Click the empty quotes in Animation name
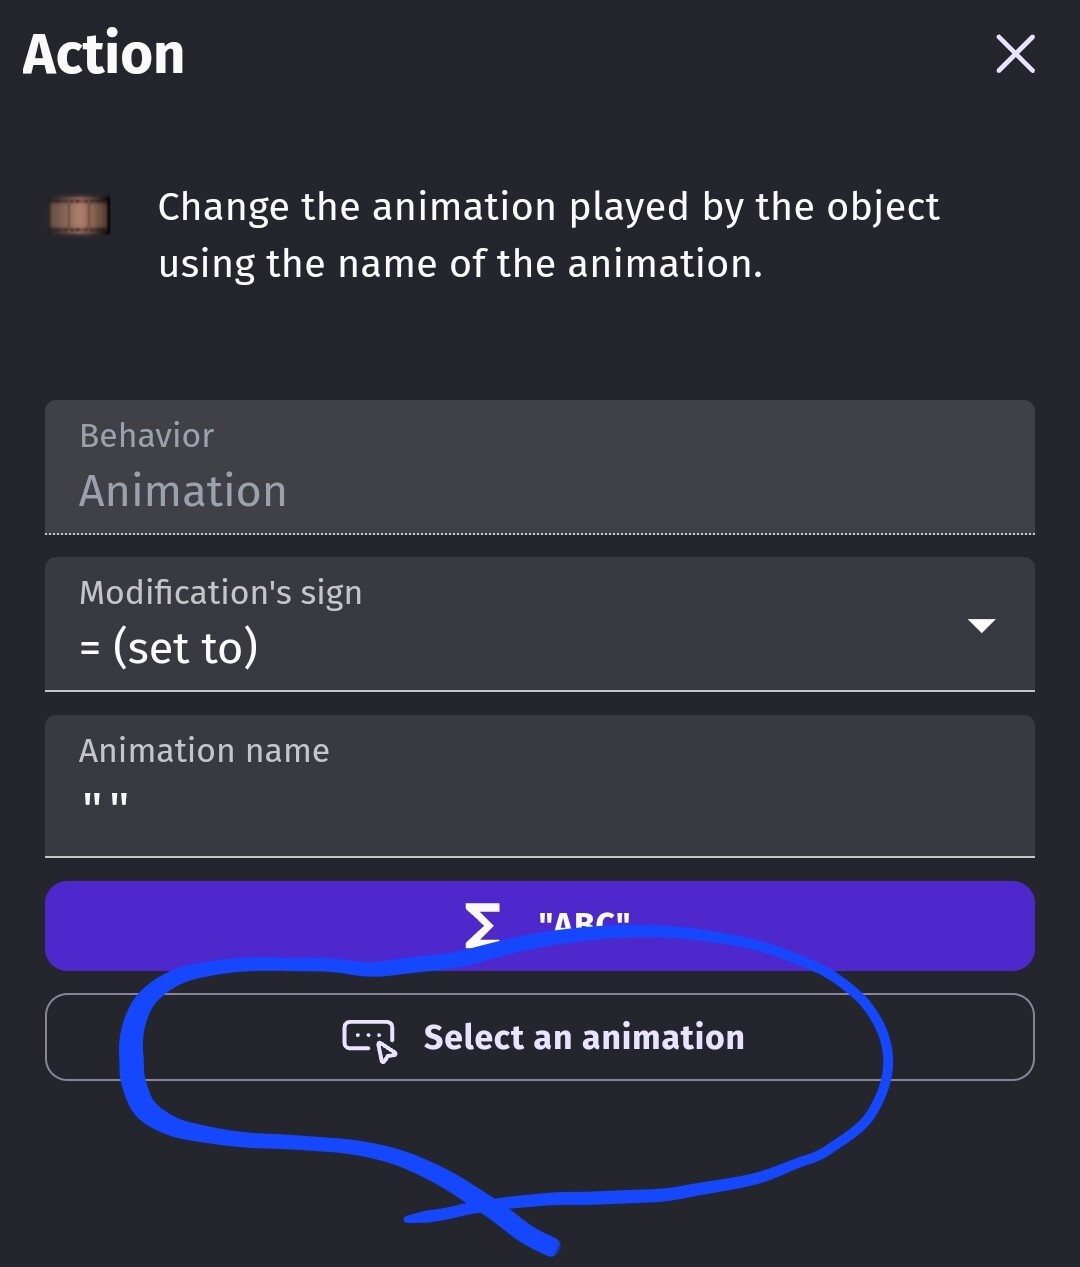The width and height of the screenshot is (1080, 1267). click(105, 800)
